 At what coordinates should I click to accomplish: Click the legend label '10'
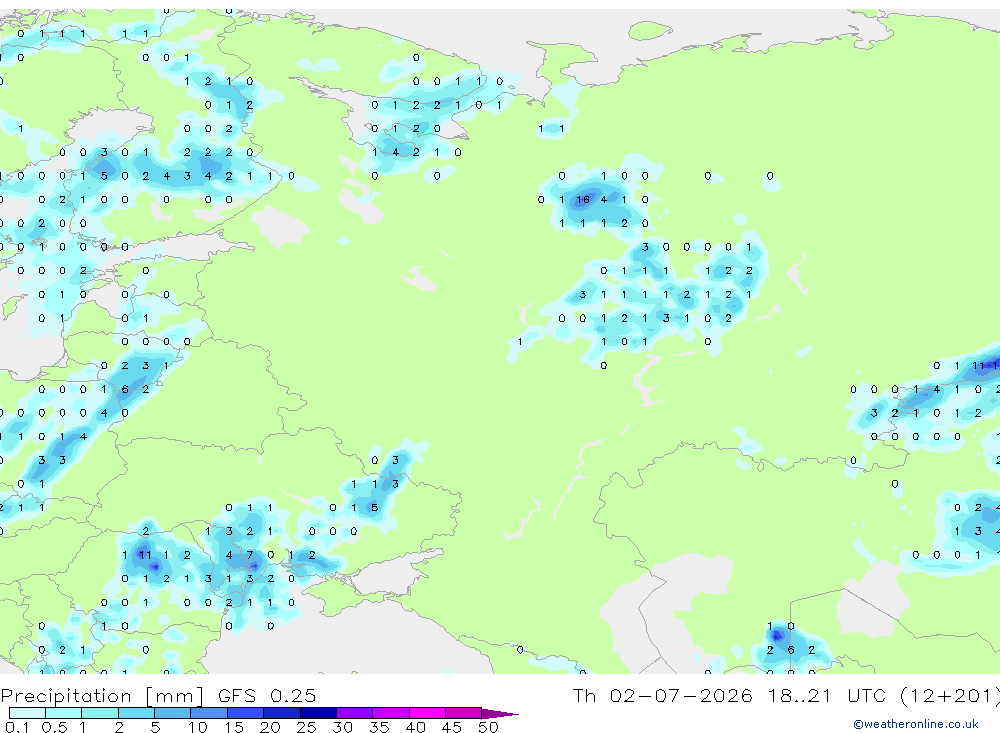click(x=197, y=727)
